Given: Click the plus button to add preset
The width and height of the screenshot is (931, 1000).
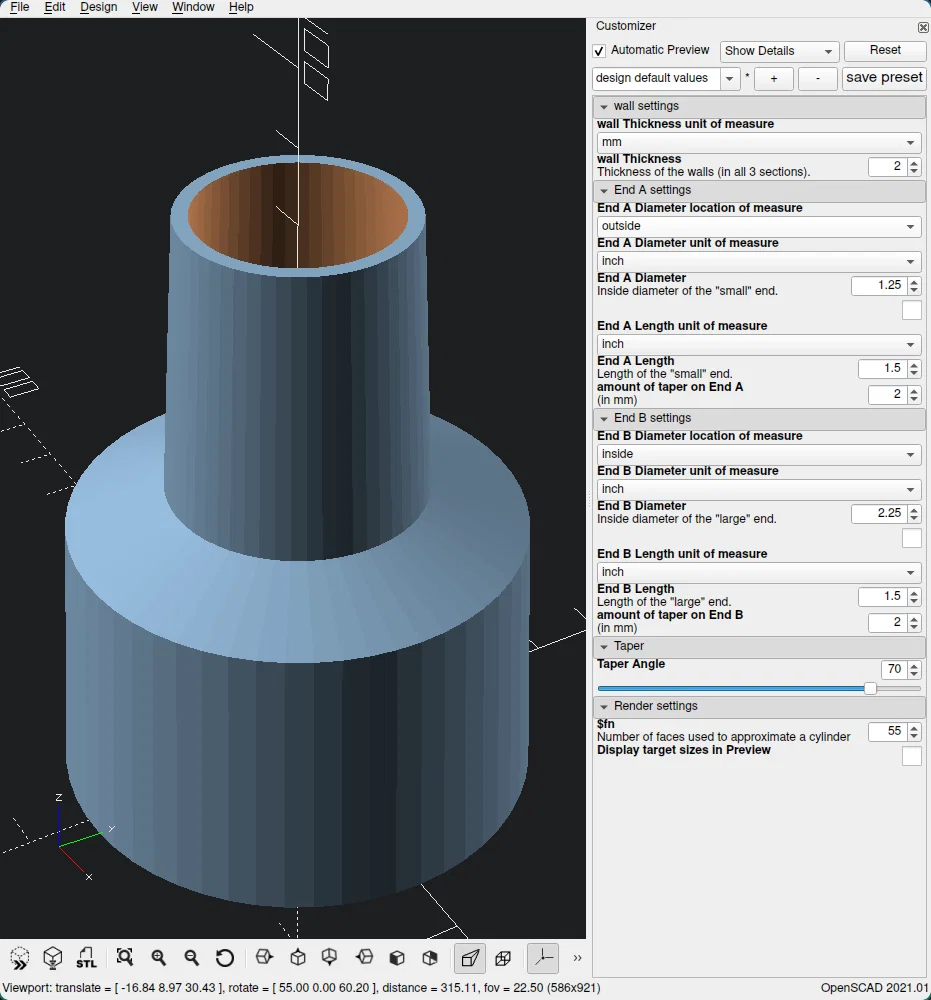Looking at the screenshot, I should [x=774, y=79].
